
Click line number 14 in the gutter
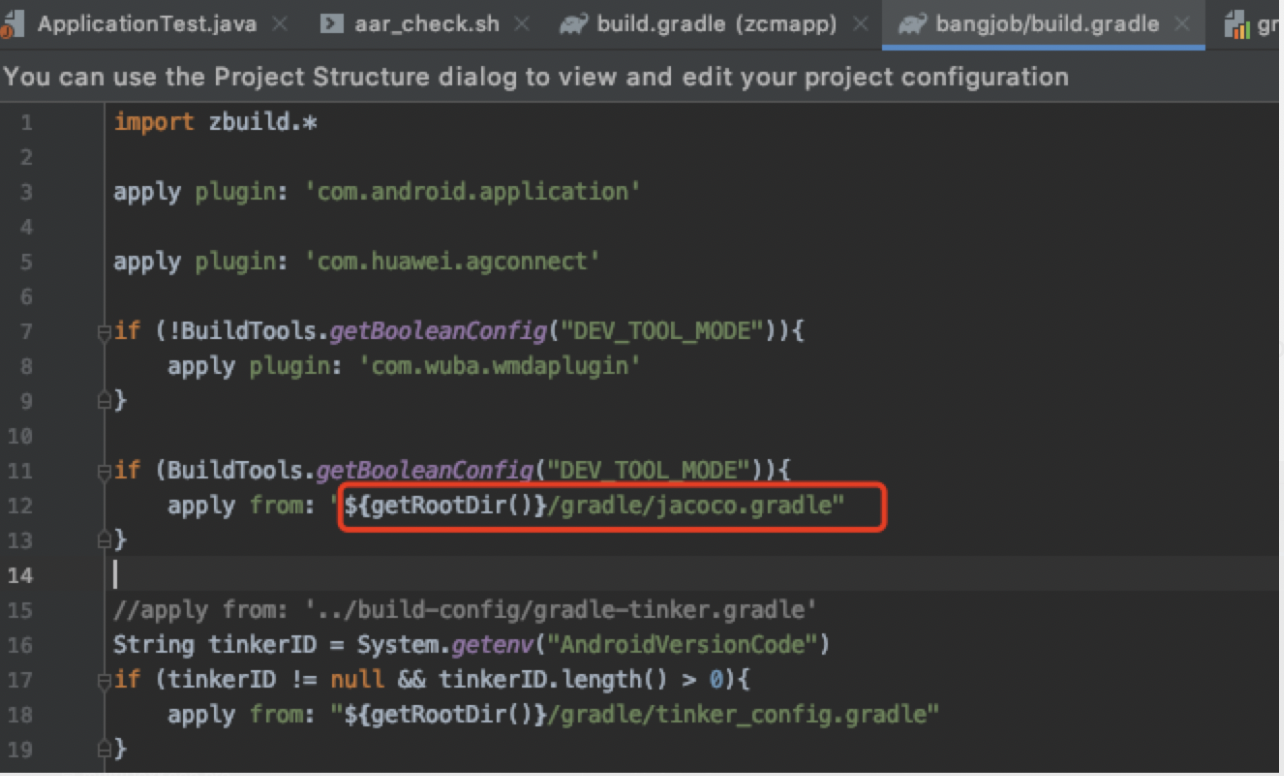pyautogui.click(x=22, y=575)
